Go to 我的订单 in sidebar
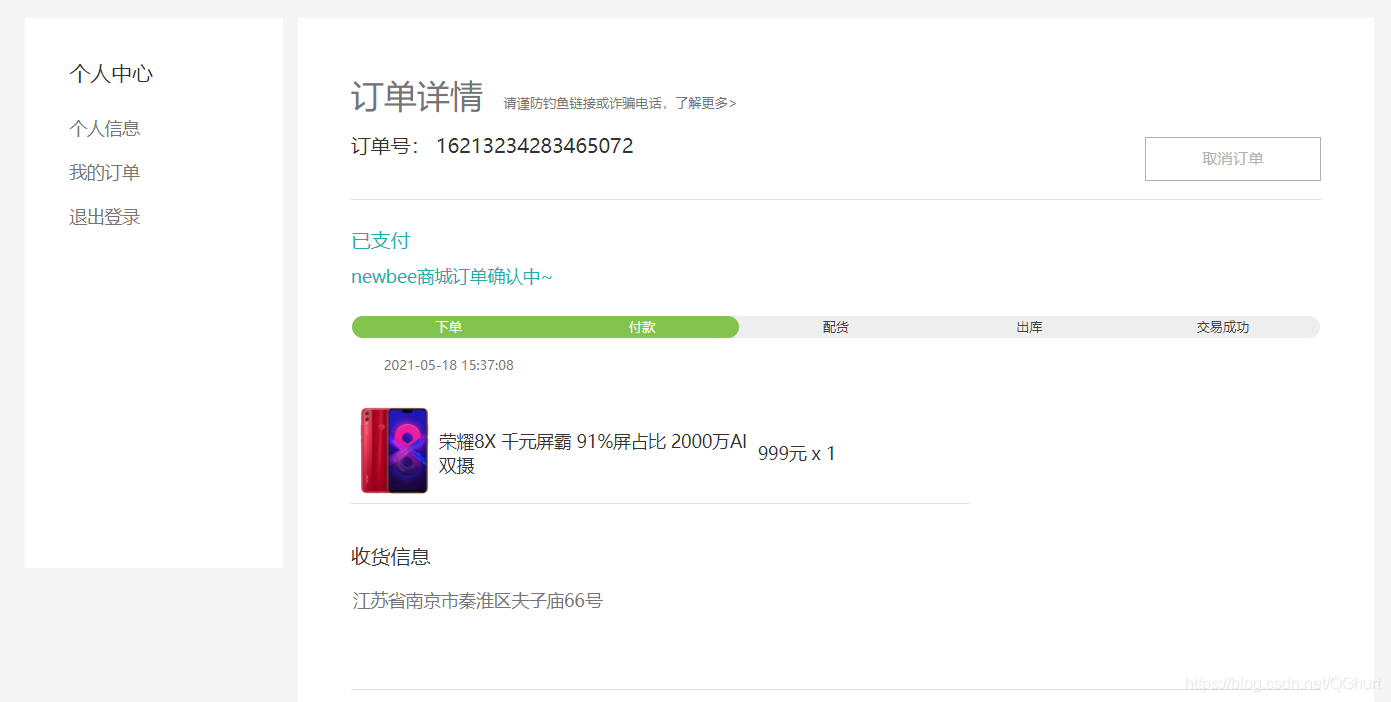Image resolution: width=1391 pixels, height=702 pixels. (104, 173)
